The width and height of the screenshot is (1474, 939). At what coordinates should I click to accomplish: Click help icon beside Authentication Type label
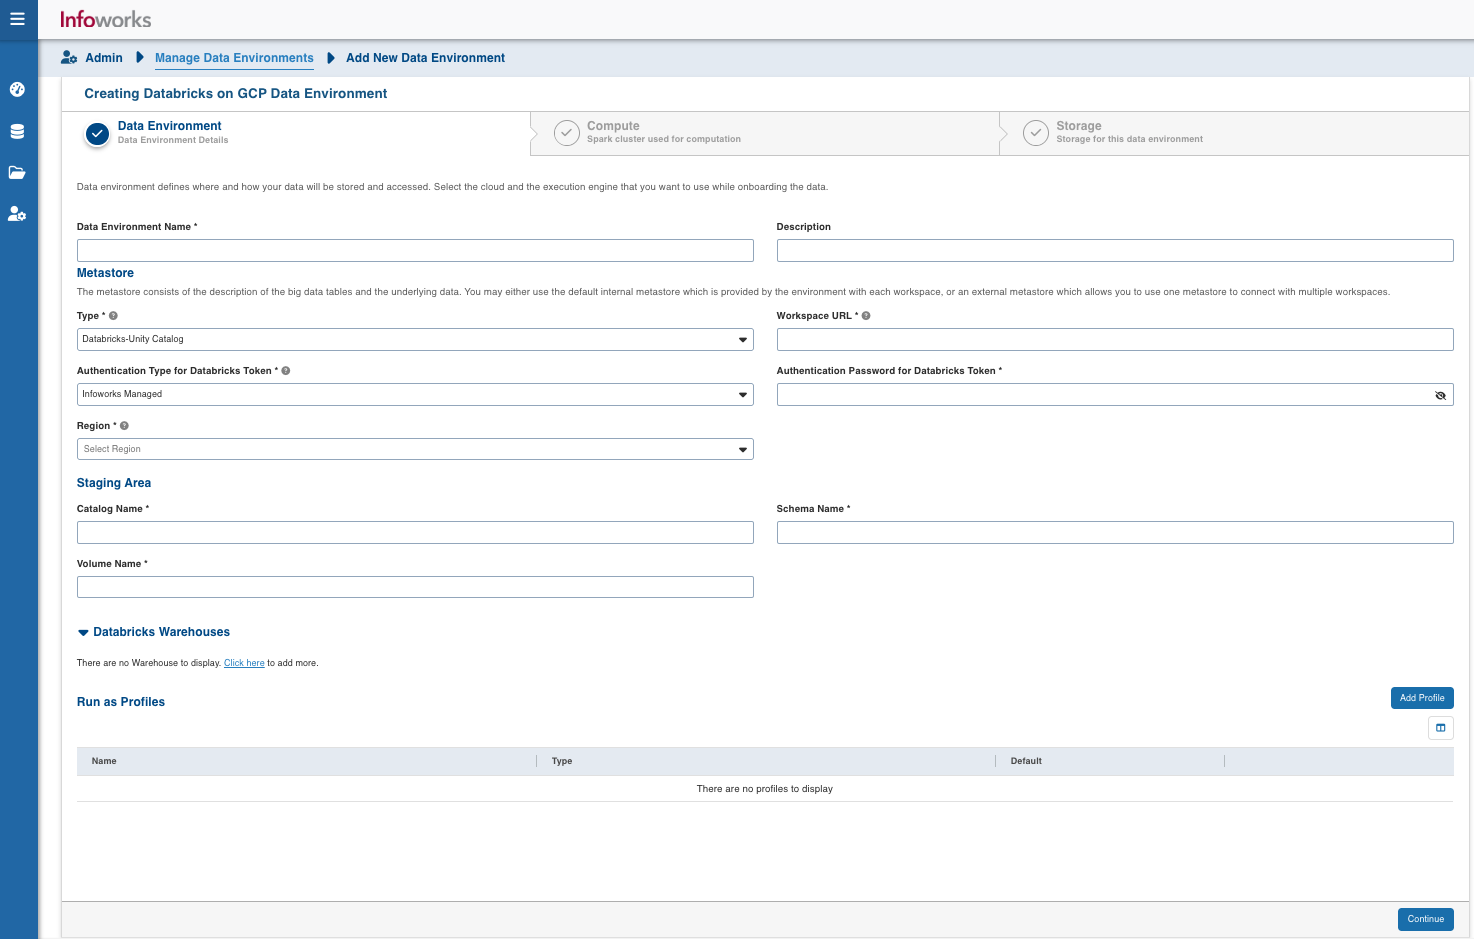tap(286, 371)
